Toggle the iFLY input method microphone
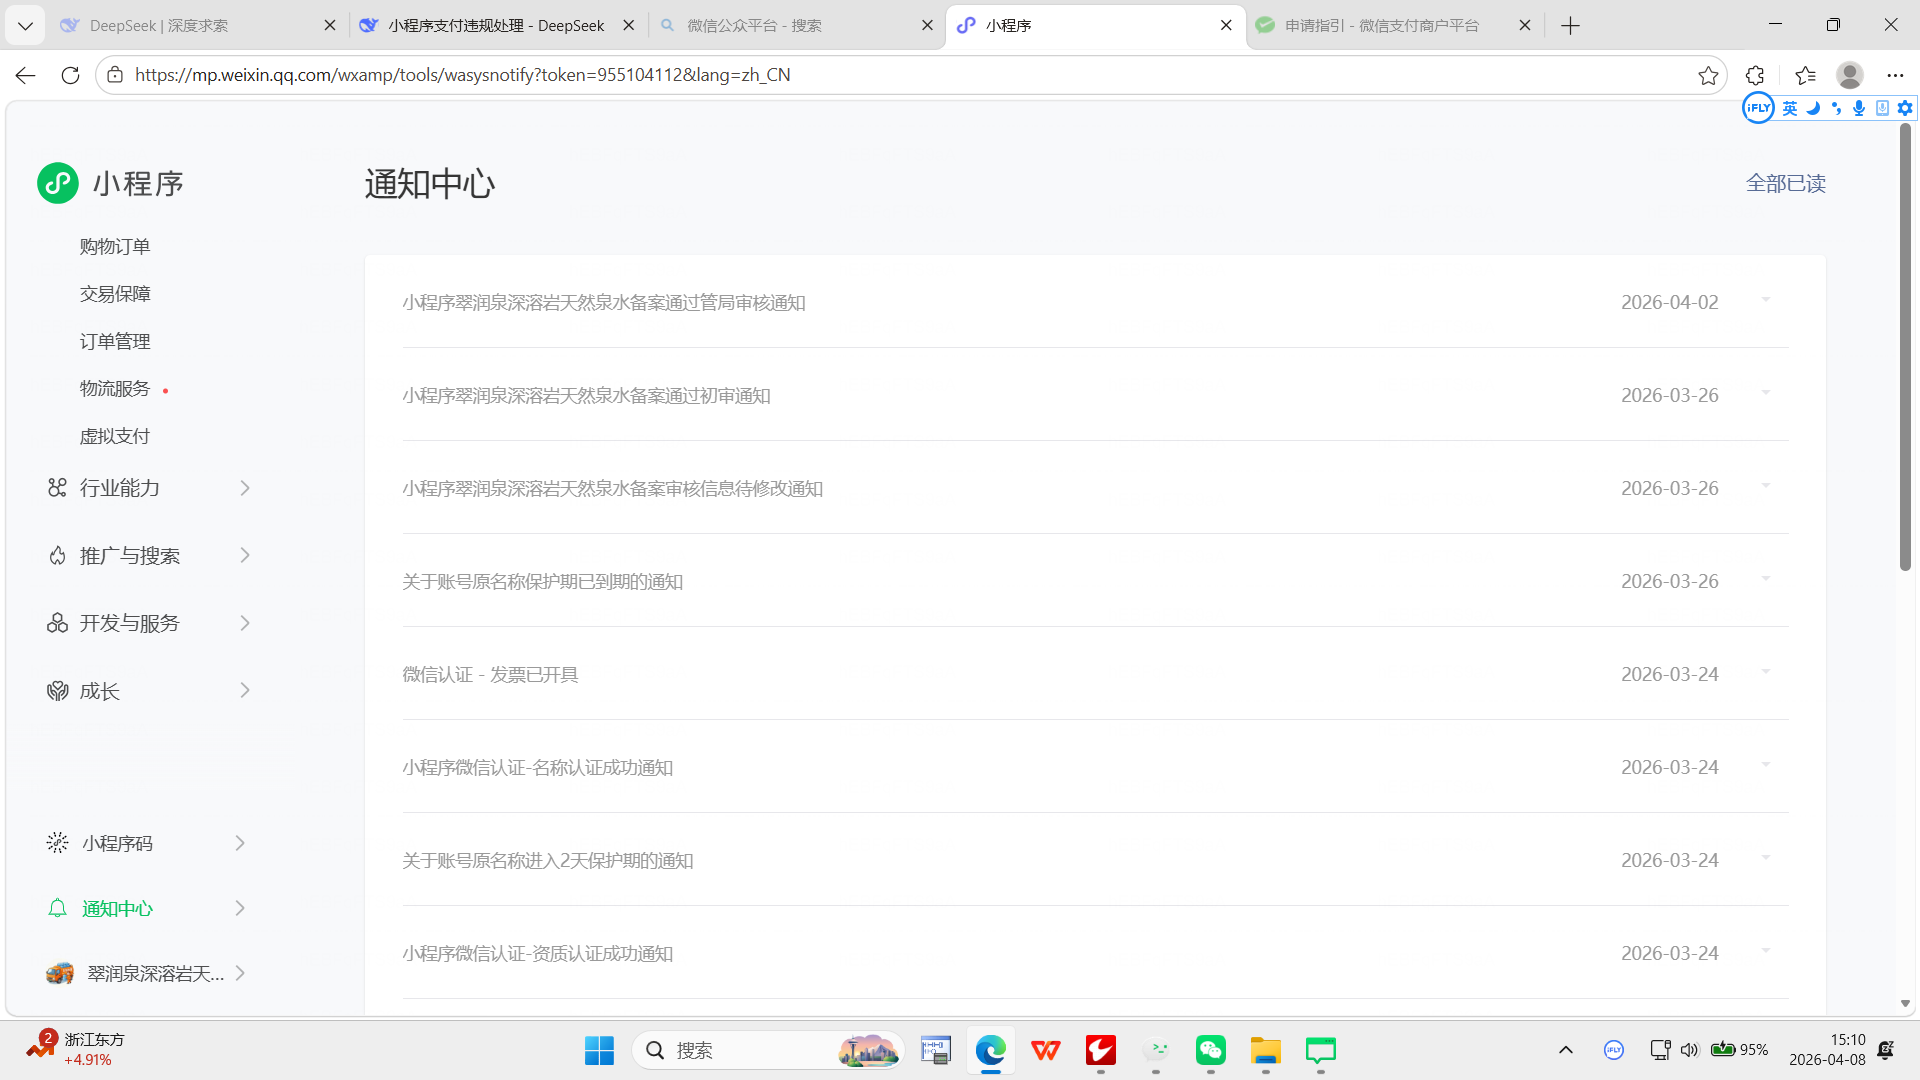The height and width of the screenshot is (1080, 1920). pos(1858,108)
